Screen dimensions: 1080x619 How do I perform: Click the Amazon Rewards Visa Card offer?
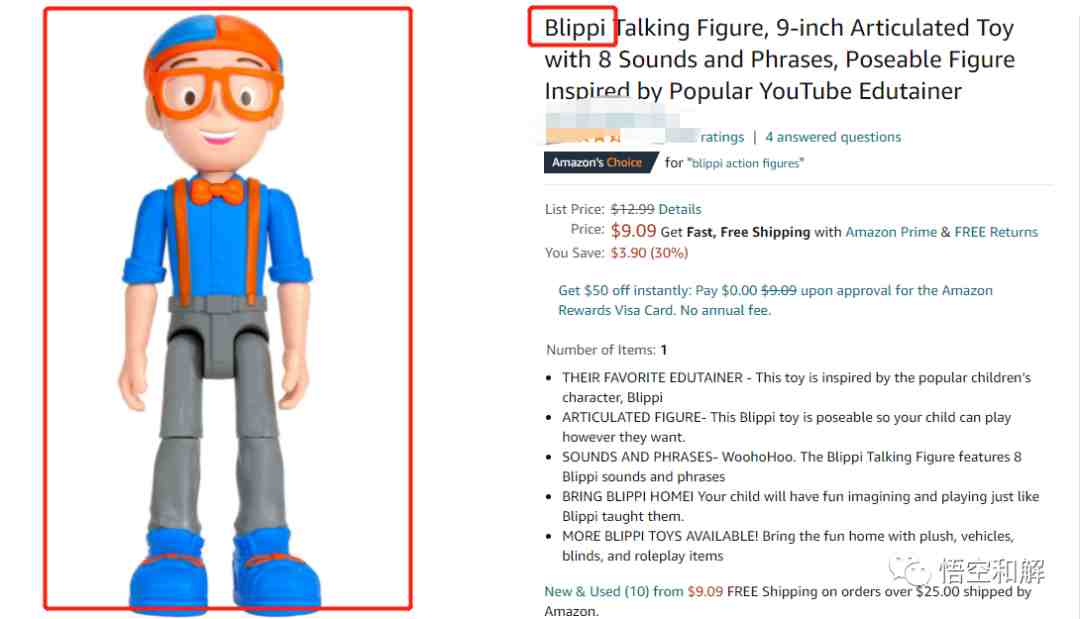coord(776,300)
